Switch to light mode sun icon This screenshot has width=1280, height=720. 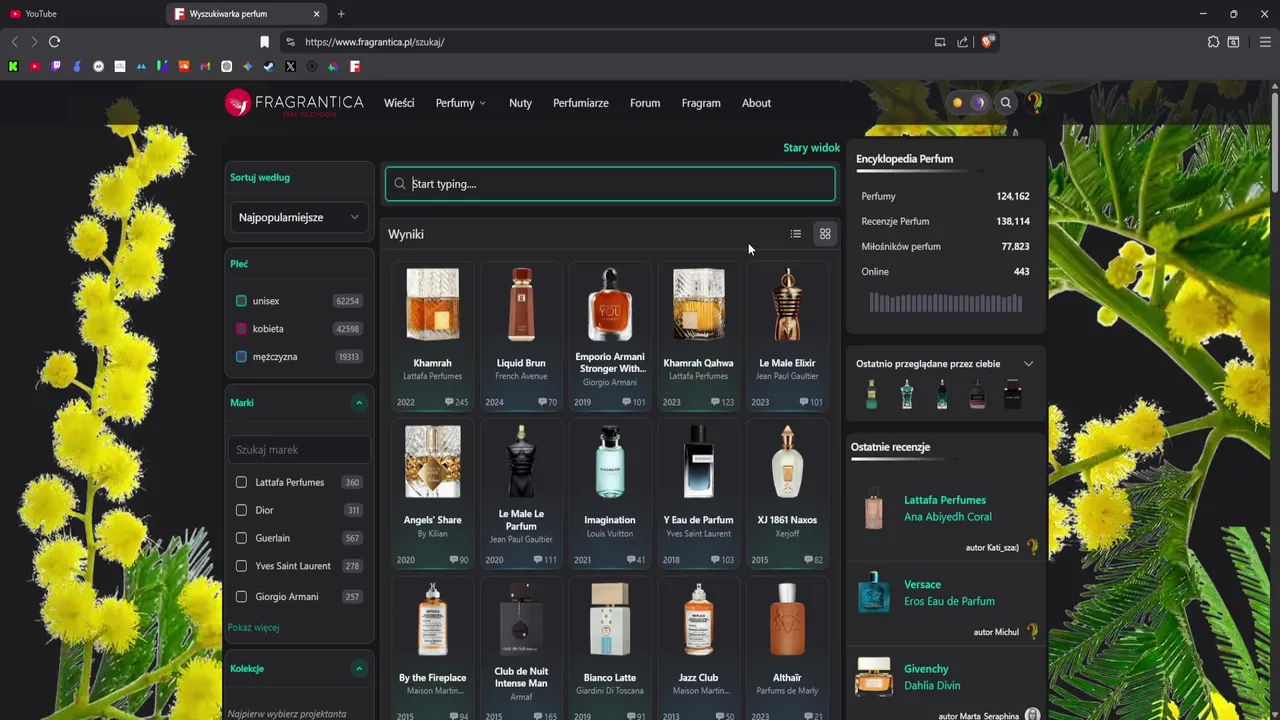click(x=958, y=103)
